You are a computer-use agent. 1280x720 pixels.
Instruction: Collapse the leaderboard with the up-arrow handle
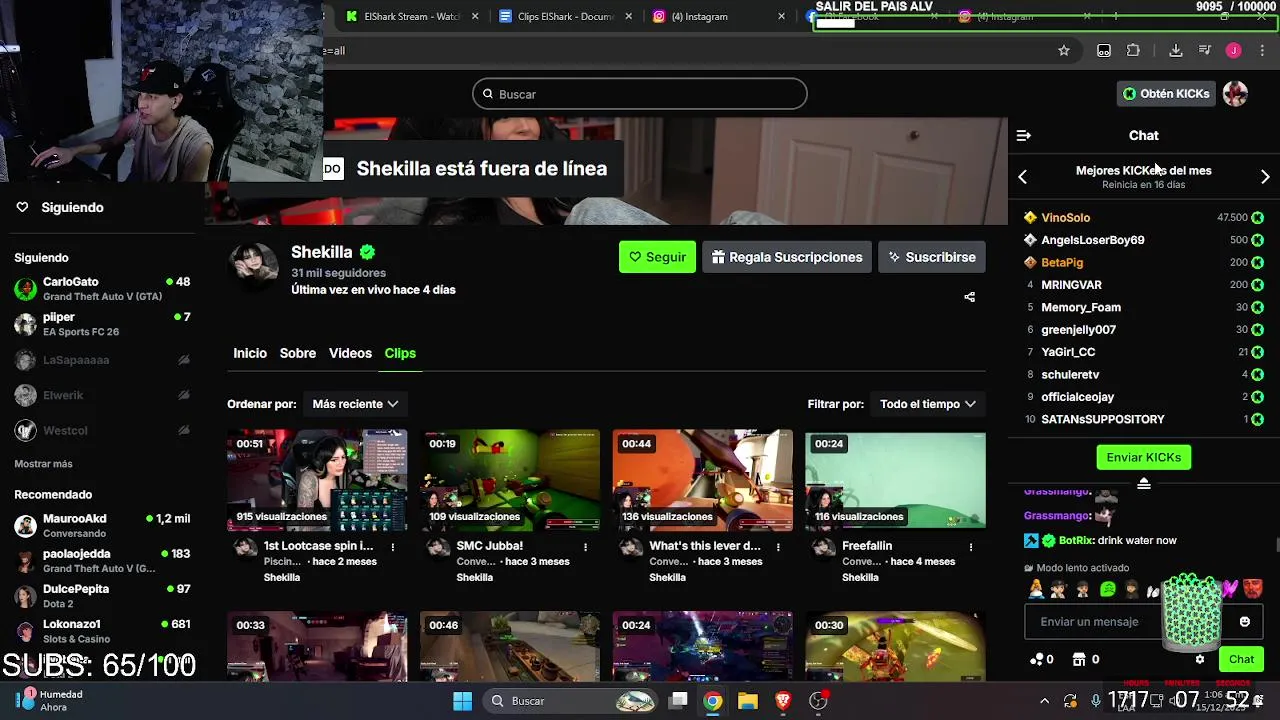click(1144, 484)
